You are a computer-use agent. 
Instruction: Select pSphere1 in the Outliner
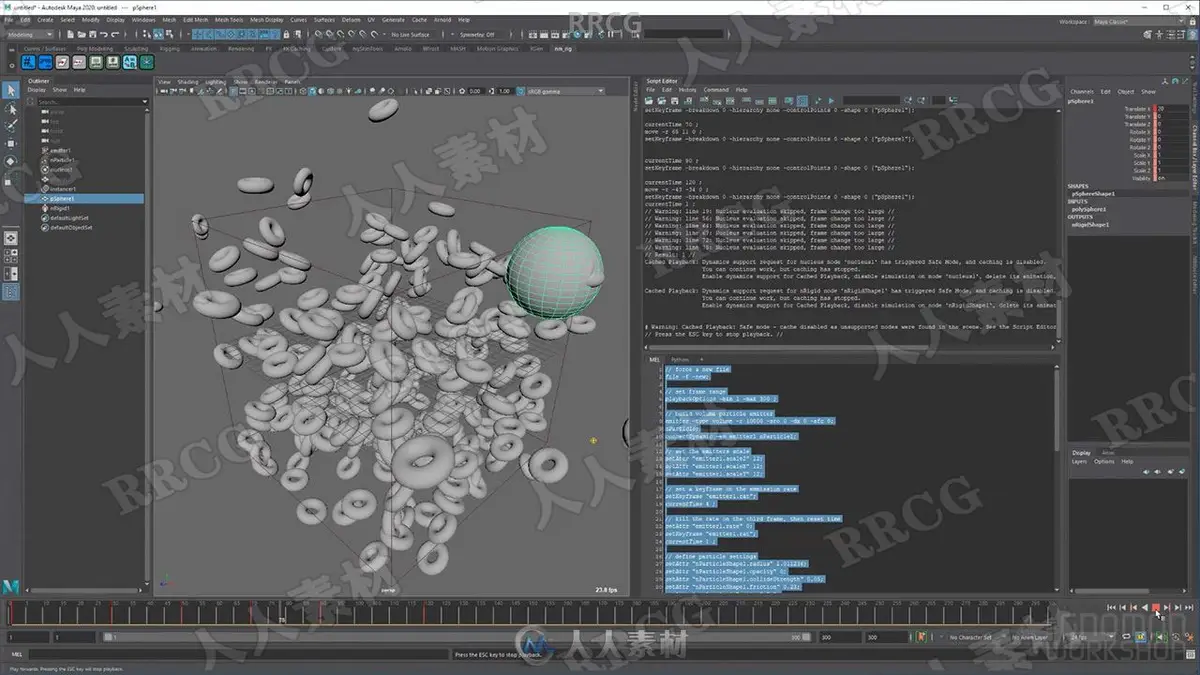(83, 198)
